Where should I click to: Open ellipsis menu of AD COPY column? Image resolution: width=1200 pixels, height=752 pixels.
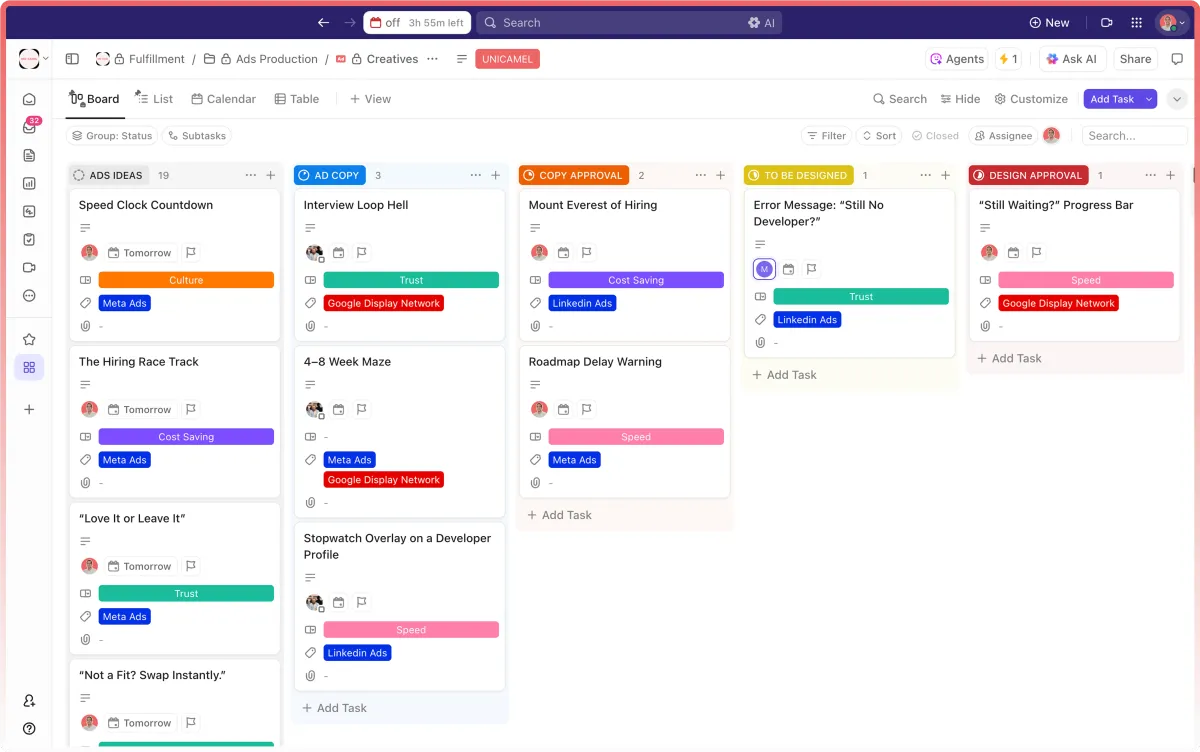[476, 175]
